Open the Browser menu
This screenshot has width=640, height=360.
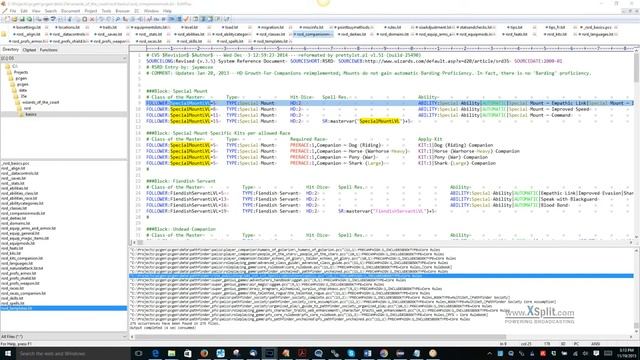[122, 11]
